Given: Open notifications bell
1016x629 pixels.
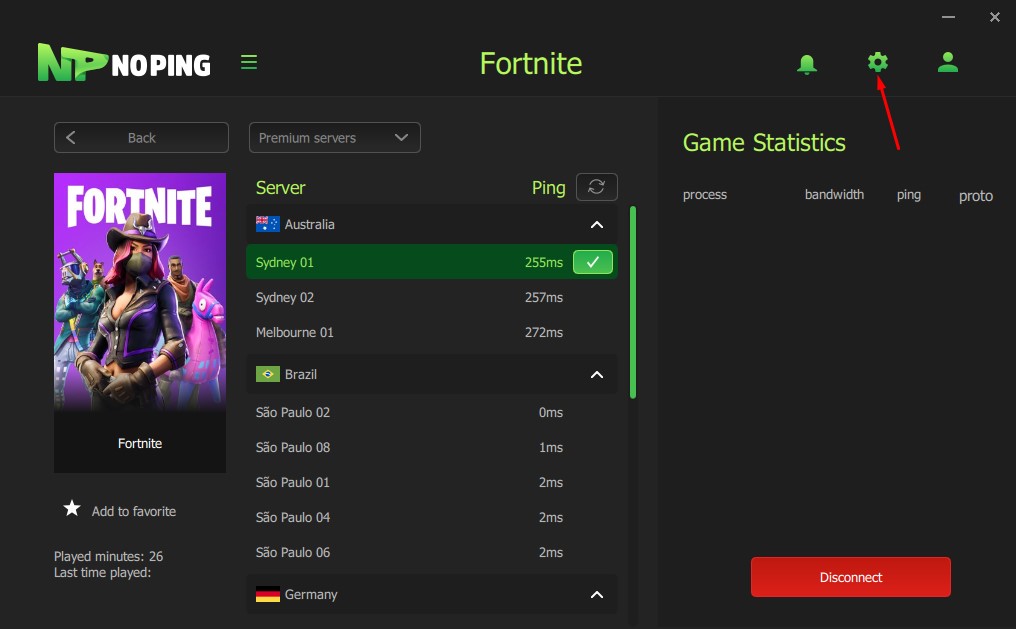Looking at the screenshot, I should pos(807,63).
